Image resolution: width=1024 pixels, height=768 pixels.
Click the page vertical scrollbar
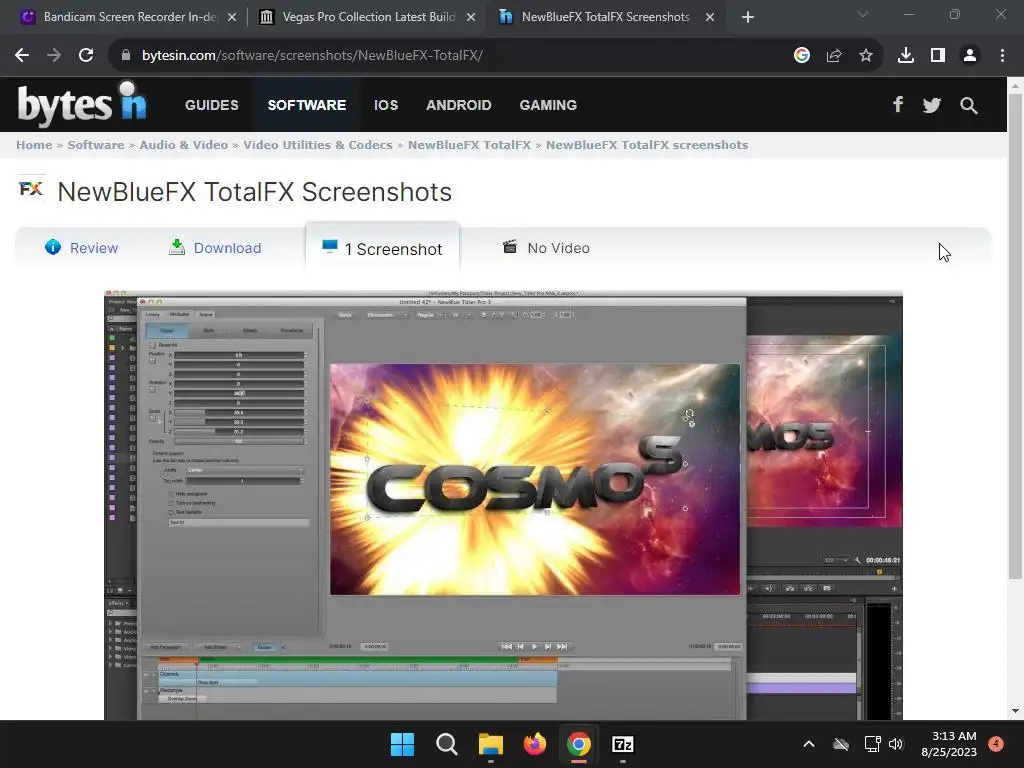click(x=1015, y=336)
